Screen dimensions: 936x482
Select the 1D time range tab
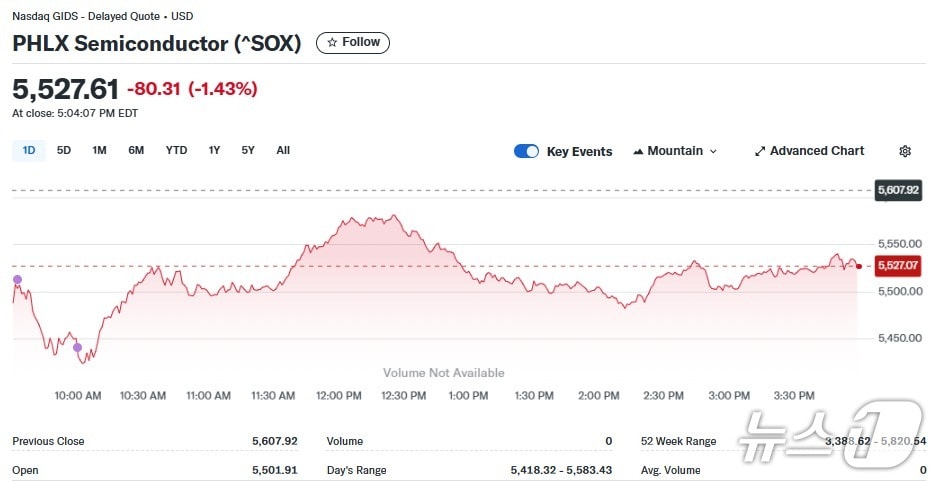click(29, 150)
